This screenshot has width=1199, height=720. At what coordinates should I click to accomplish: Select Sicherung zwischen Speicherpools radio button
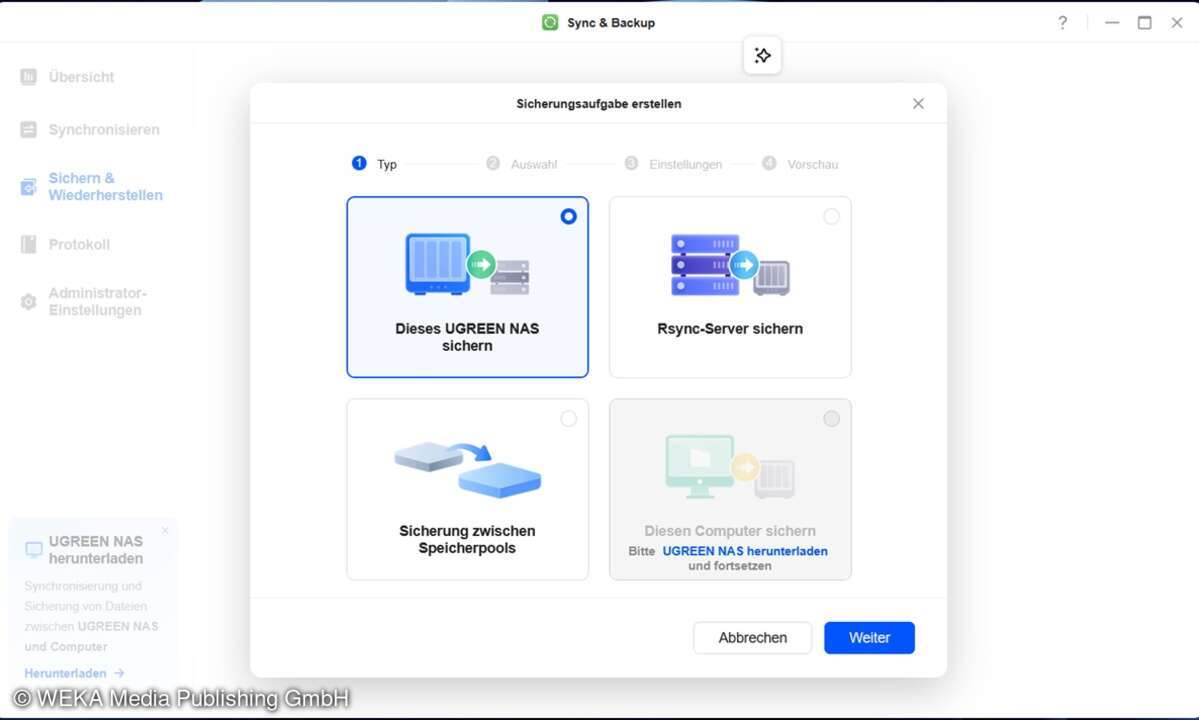568,419
